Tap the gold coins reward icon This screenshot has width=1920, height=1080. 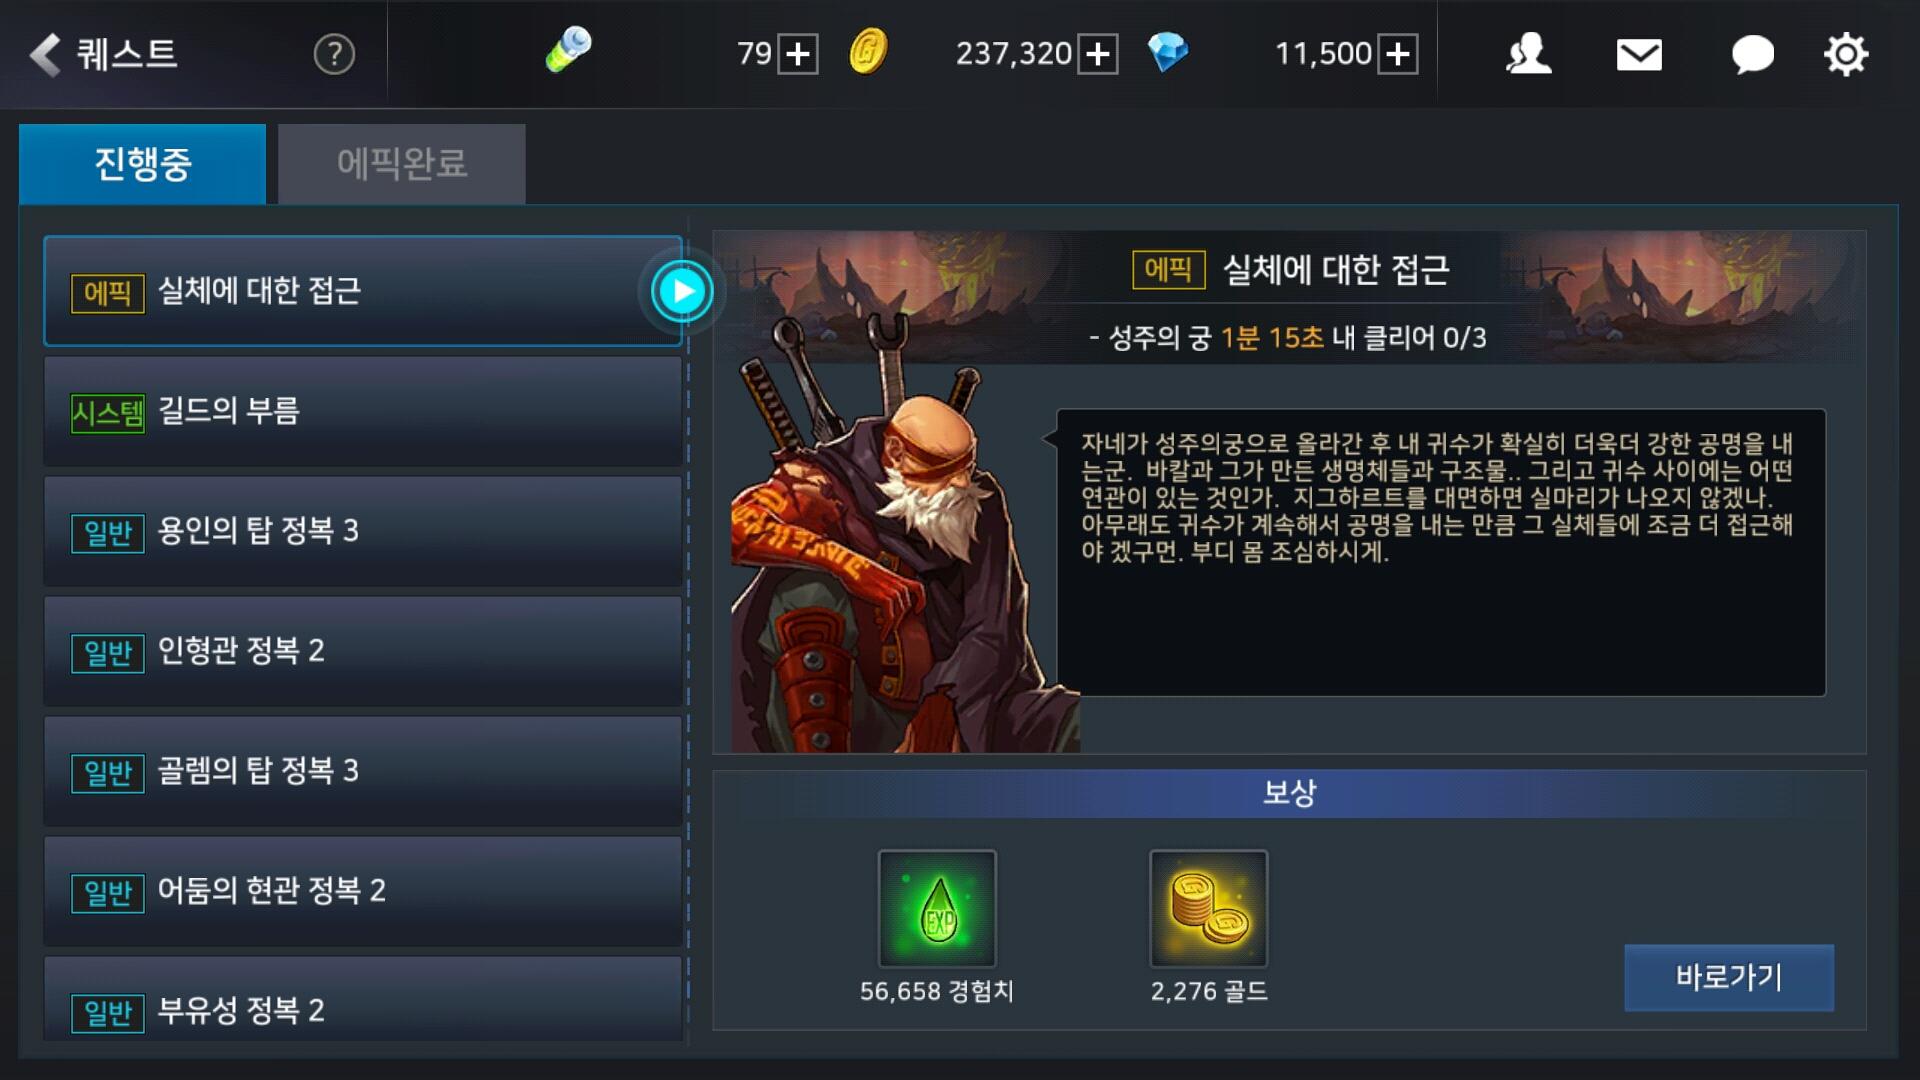tap(1209, 909)
